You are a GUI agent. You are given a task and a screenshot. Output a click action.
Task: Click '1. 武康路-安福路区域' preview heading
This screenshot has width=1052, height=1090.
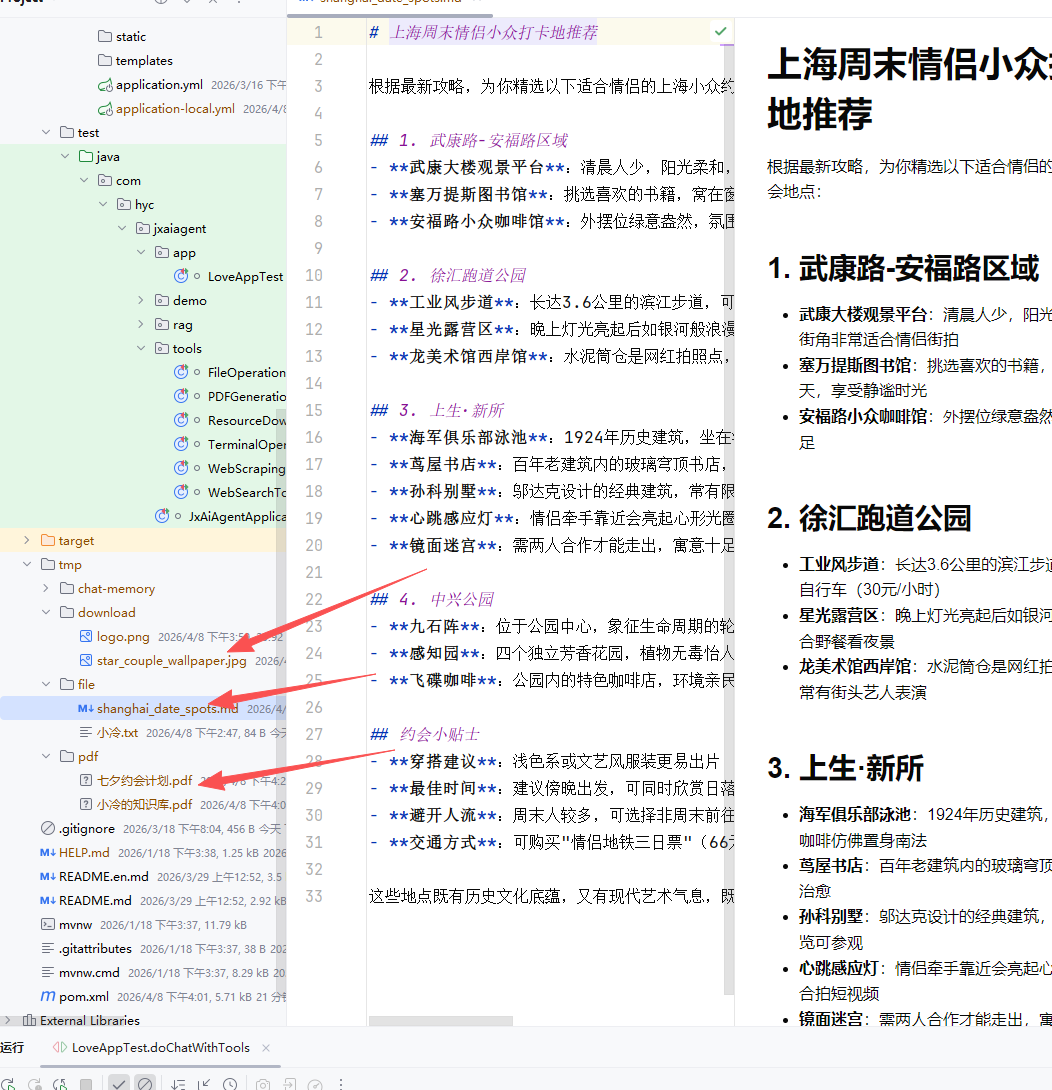[903, 268]
